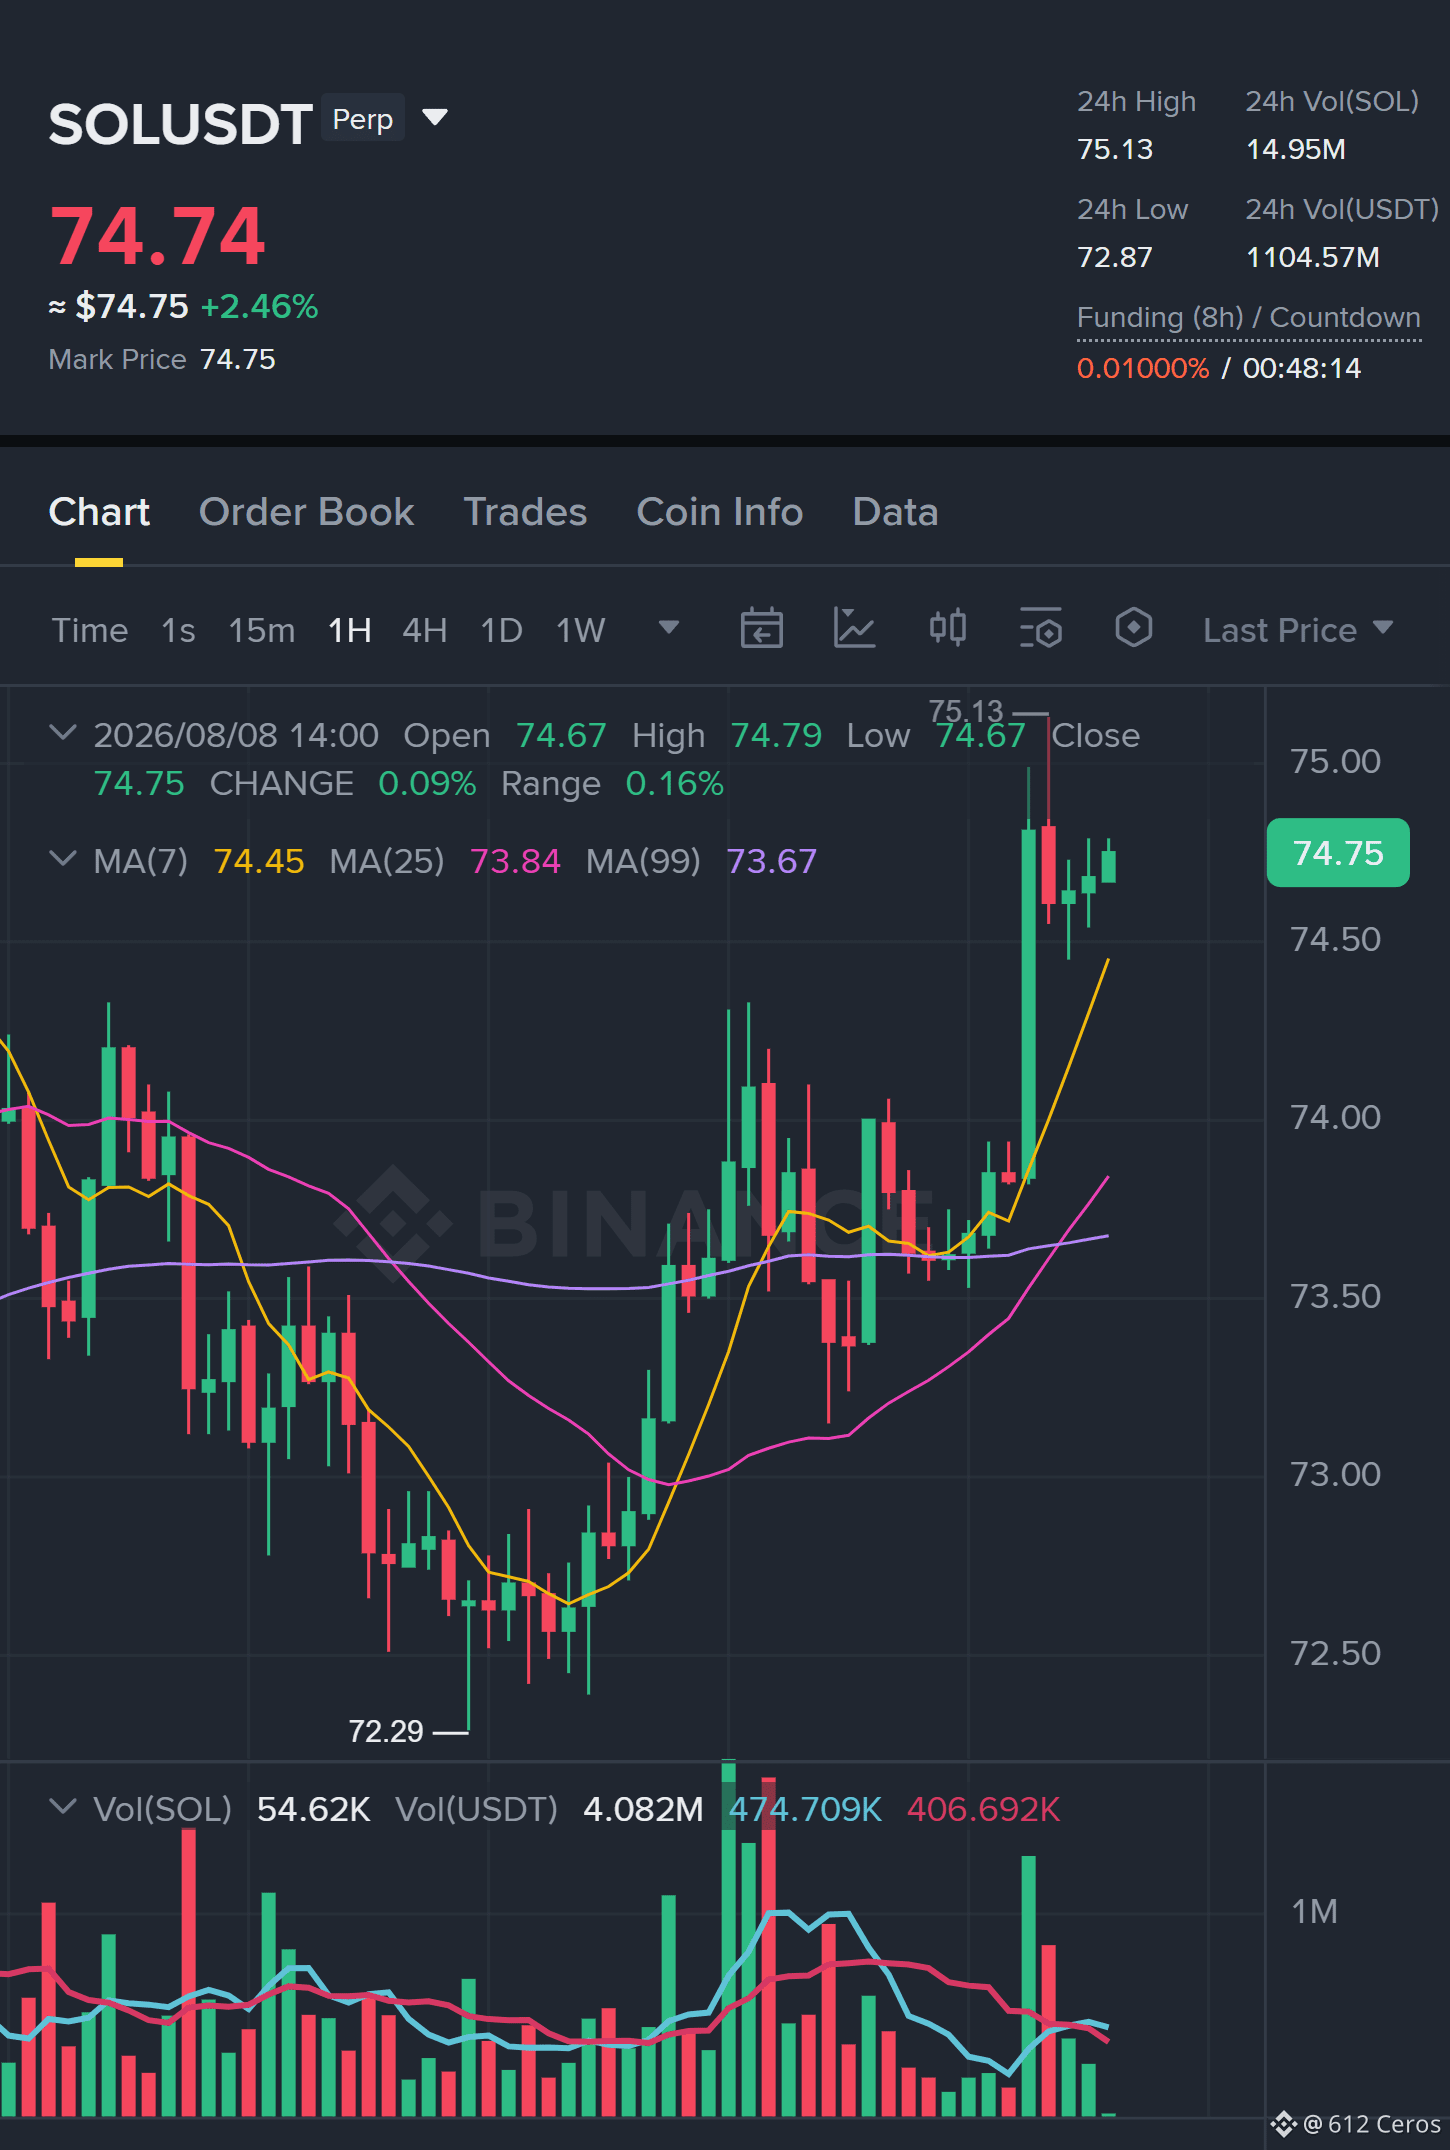
Task: Click the hexagon chart tools icon
Action: tap(1133, 629)
